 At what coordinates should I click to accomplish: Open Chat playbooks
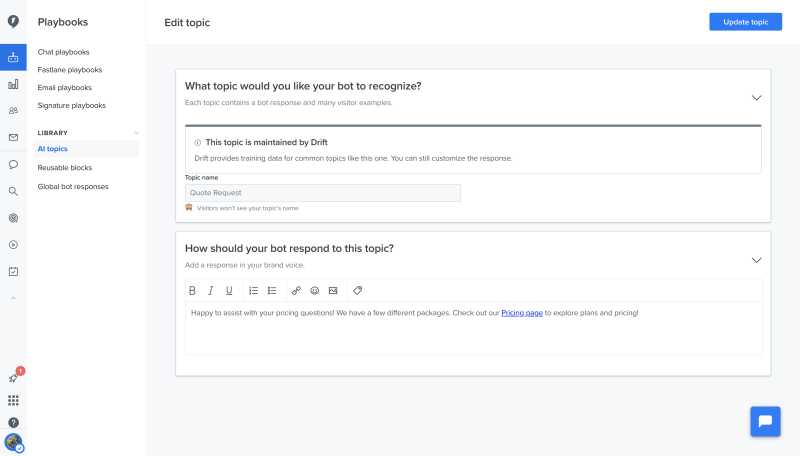tap(64, 52)
